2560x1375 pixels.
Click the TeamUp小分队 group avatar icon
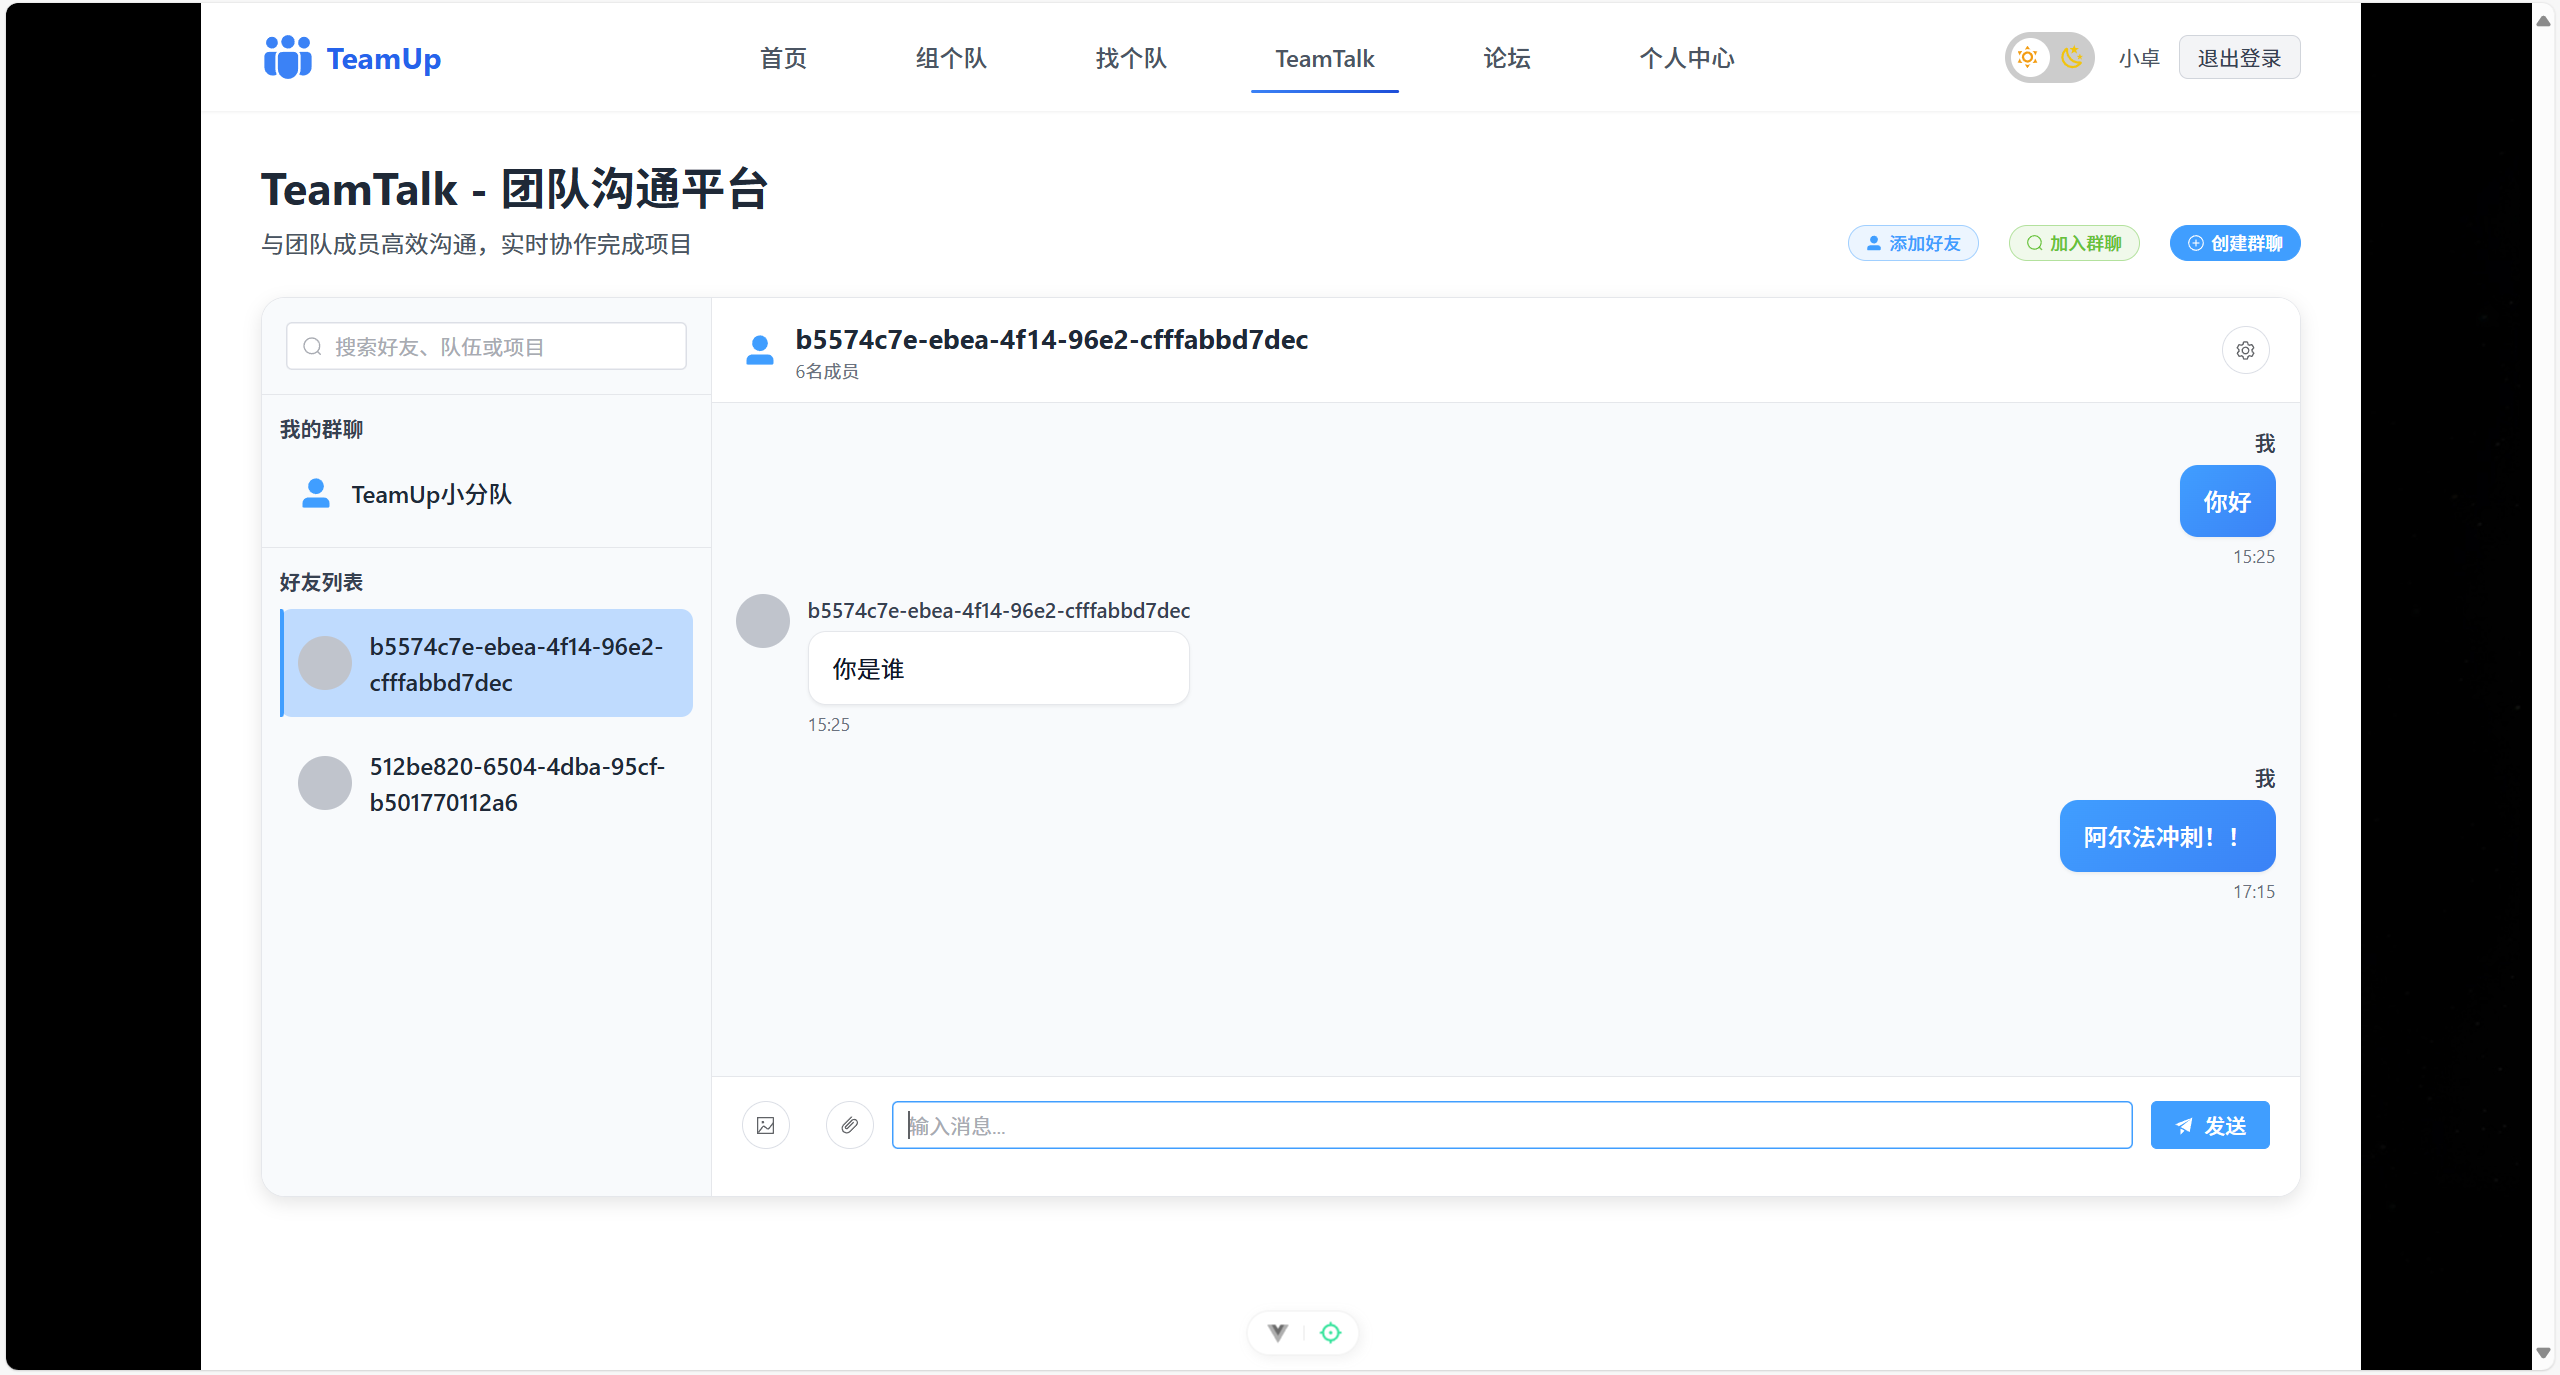pyautogui.click(x=313, y=493)
